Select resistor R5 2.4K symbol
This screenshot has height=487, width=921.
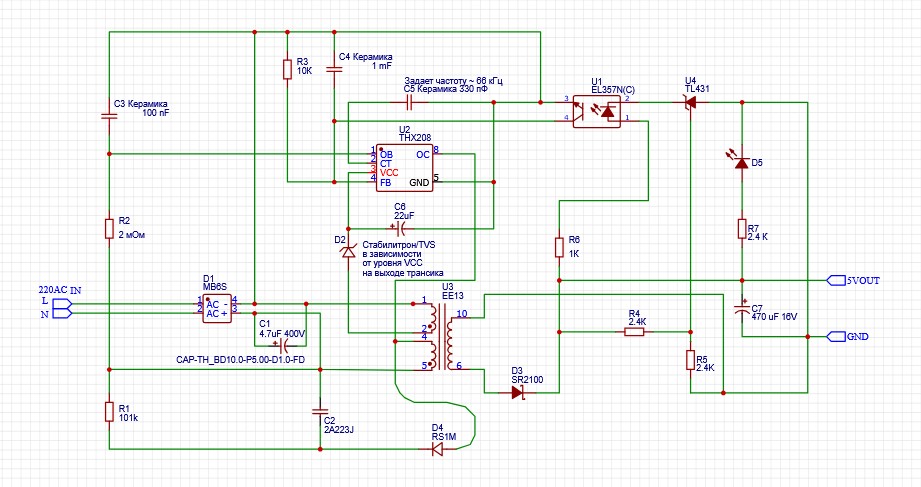click(691, 360)
